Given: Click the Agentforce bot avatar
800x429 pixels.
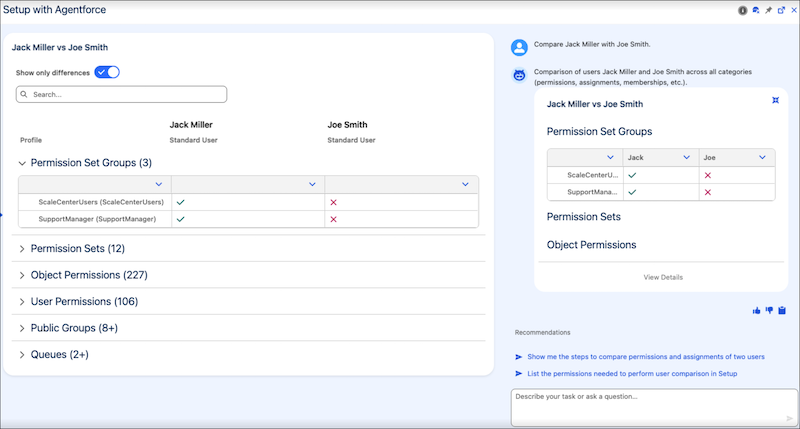Looking at the screenshot, I should click(x=519, y=75).
